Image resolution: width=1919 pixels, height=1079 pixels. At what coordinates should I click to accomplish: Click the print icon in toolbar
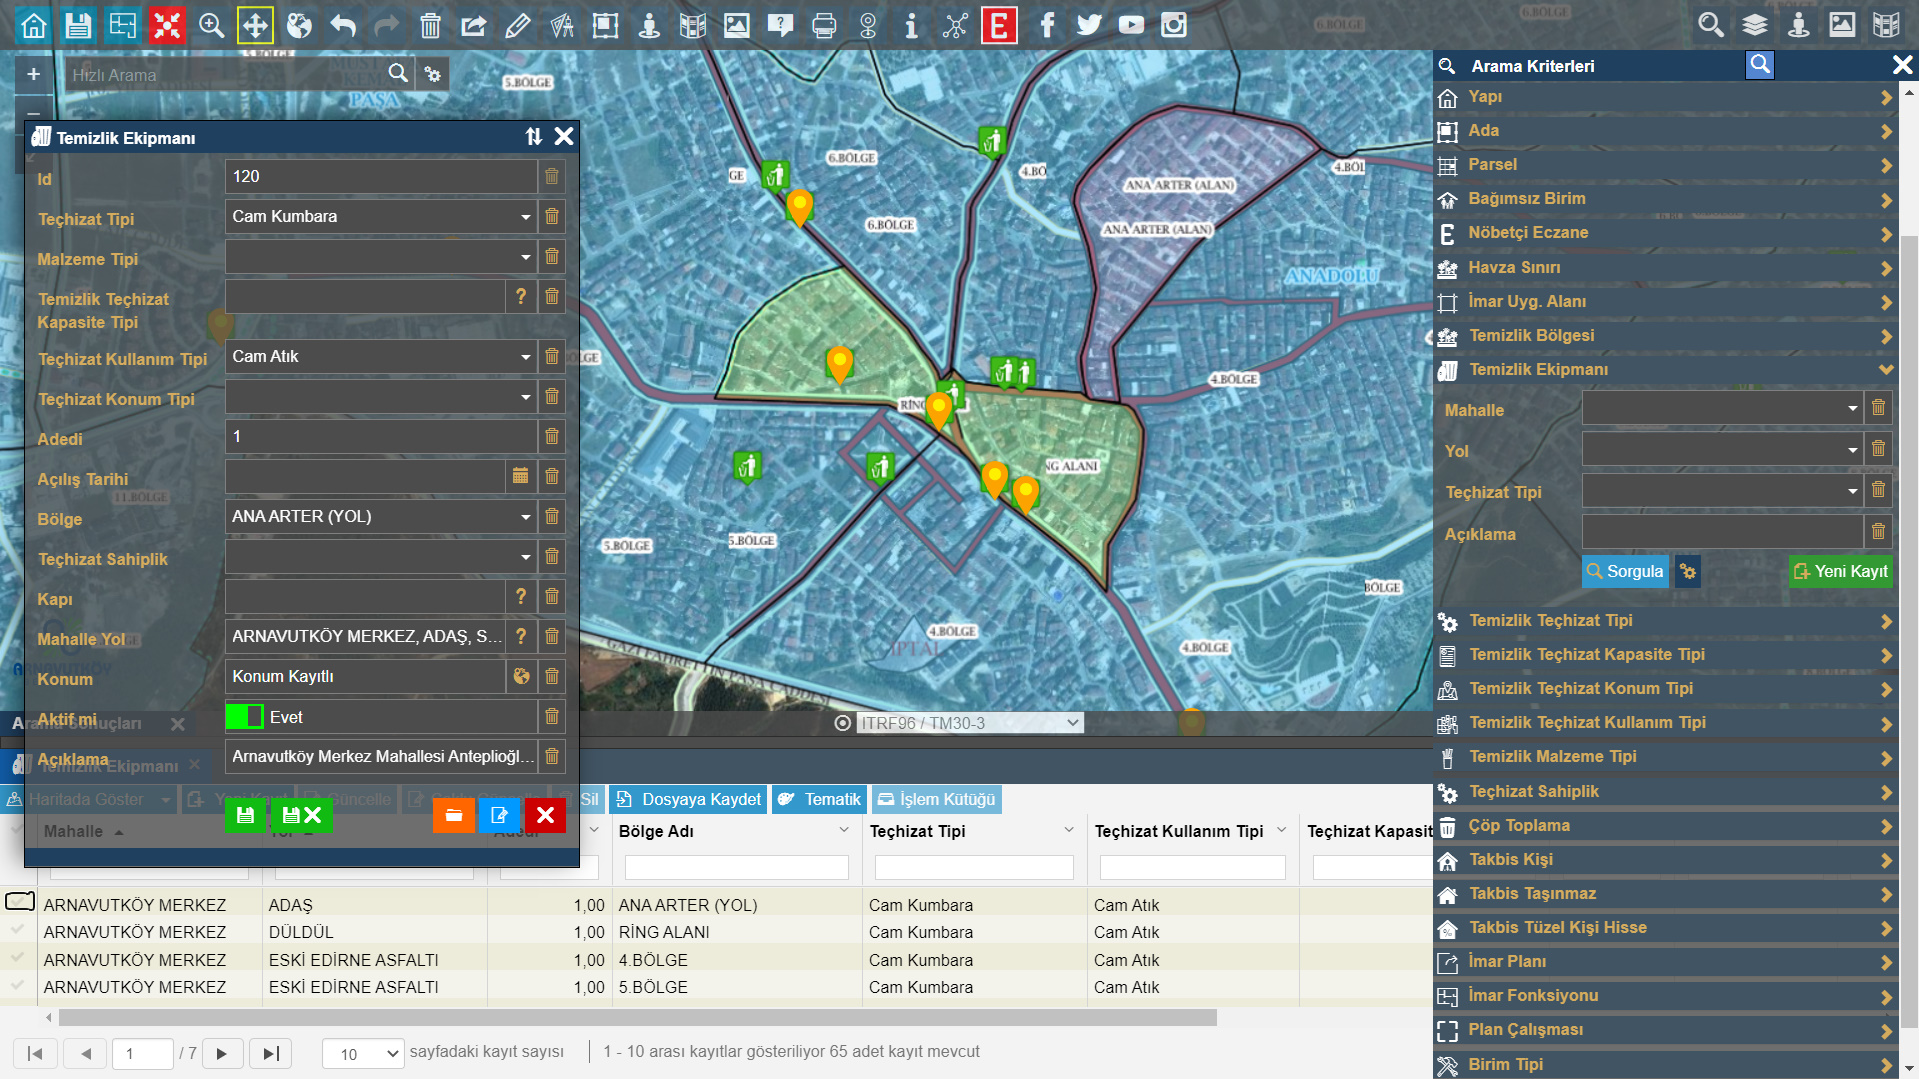pos(824,25)
